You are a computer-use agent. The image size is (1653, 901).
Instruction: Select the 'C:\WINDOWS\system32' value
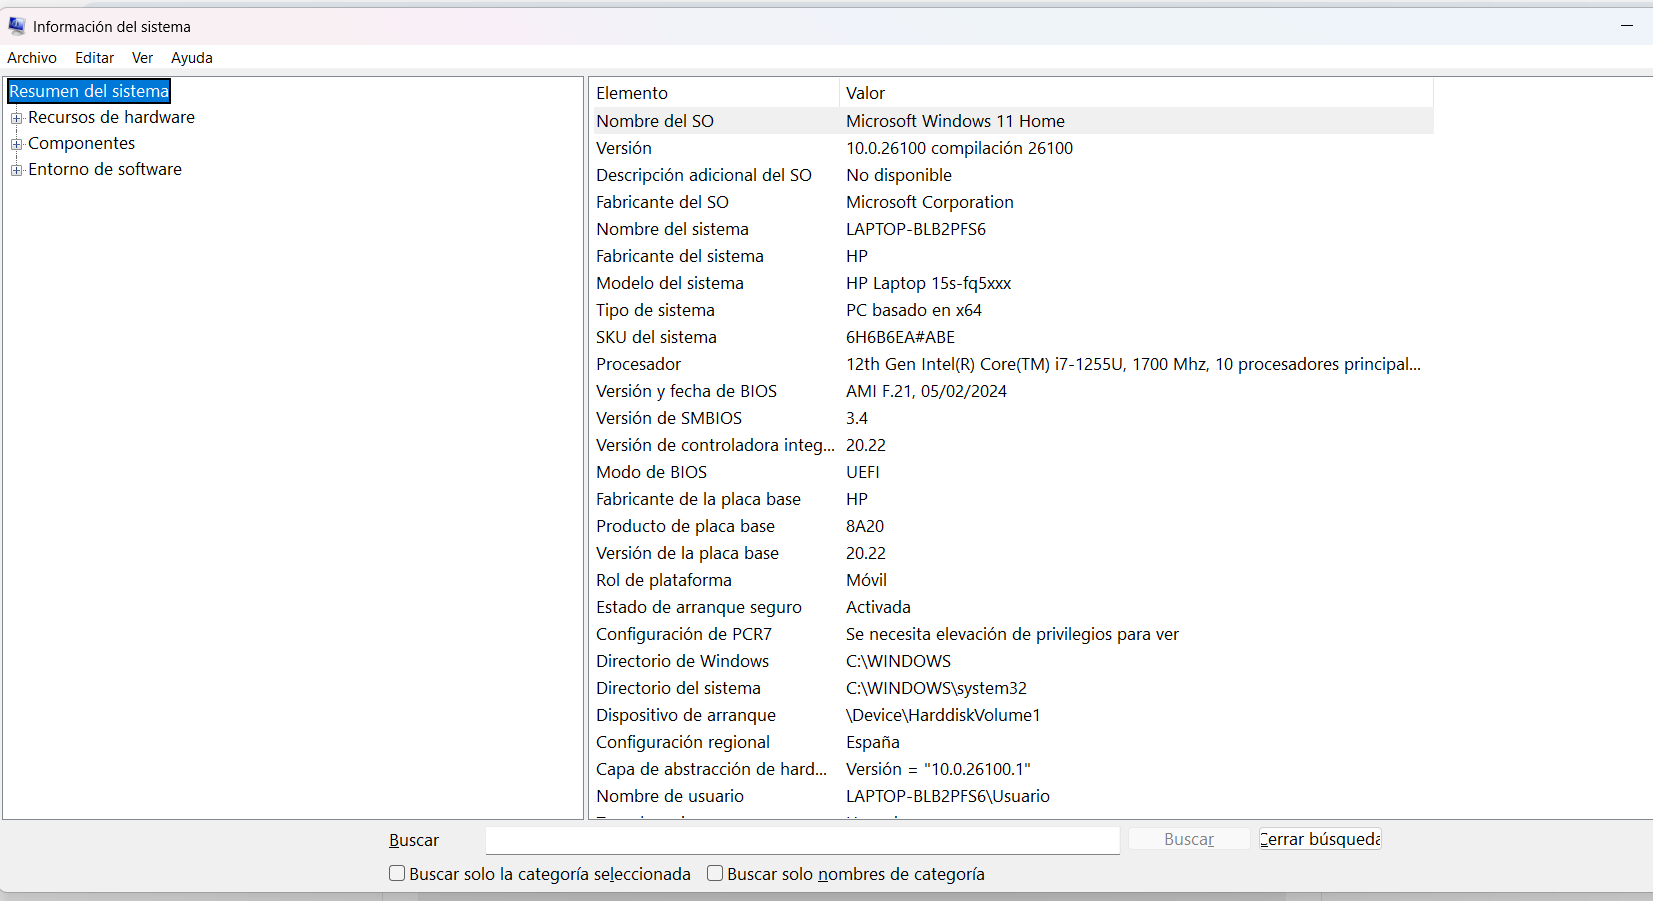936,688
